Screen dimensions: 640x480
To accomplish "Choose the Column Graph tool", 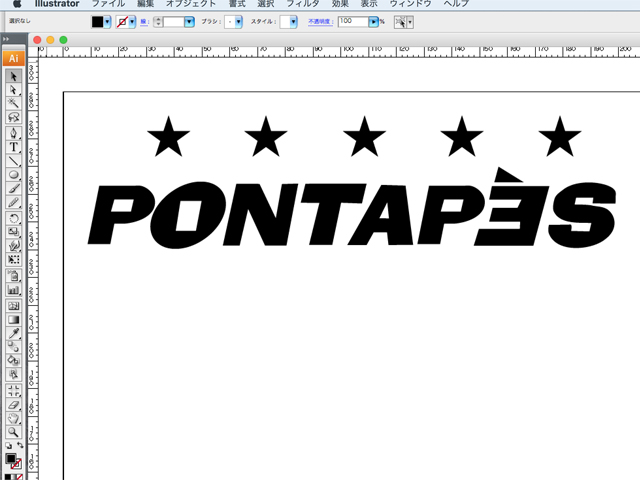I will [x=13, y=290].
